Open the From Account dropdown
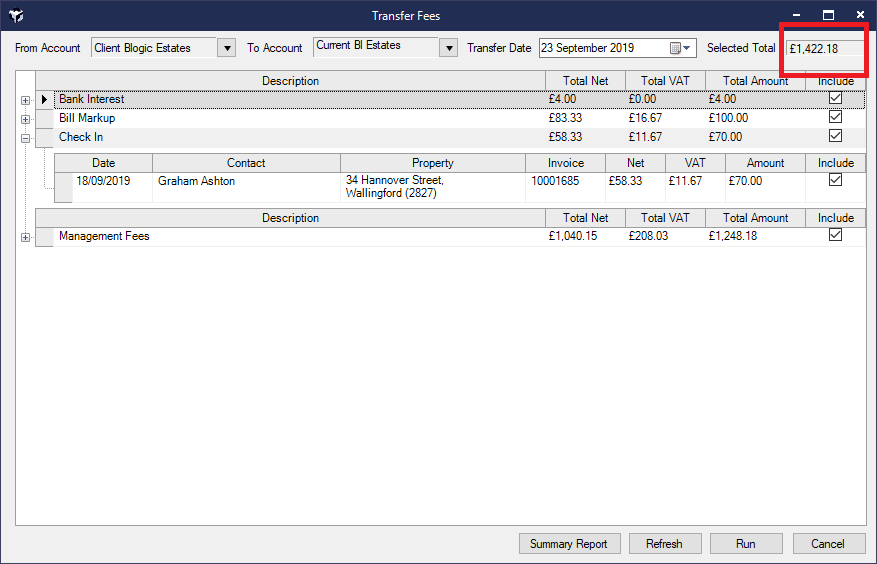This screenshot has width=877, height=564. click(x=227, y=48)
